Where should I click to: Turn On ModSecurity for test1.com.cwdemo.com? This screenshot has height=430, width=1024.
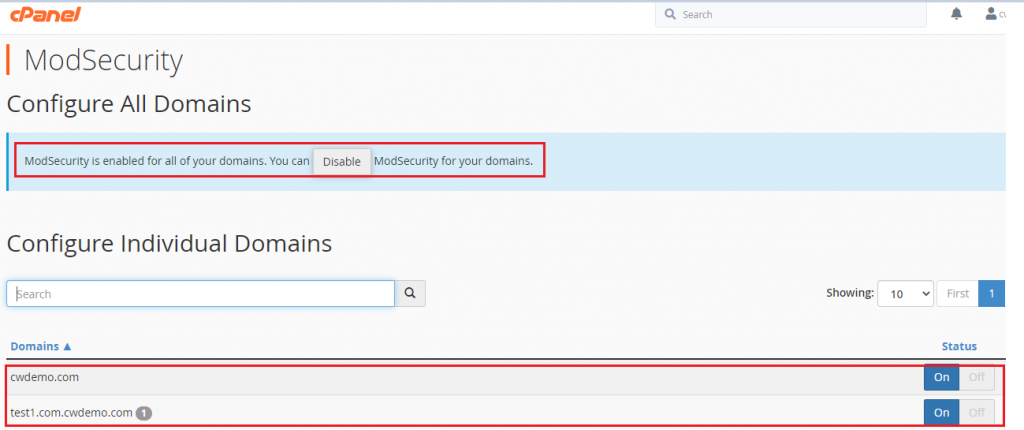click(x=941, y=412)
